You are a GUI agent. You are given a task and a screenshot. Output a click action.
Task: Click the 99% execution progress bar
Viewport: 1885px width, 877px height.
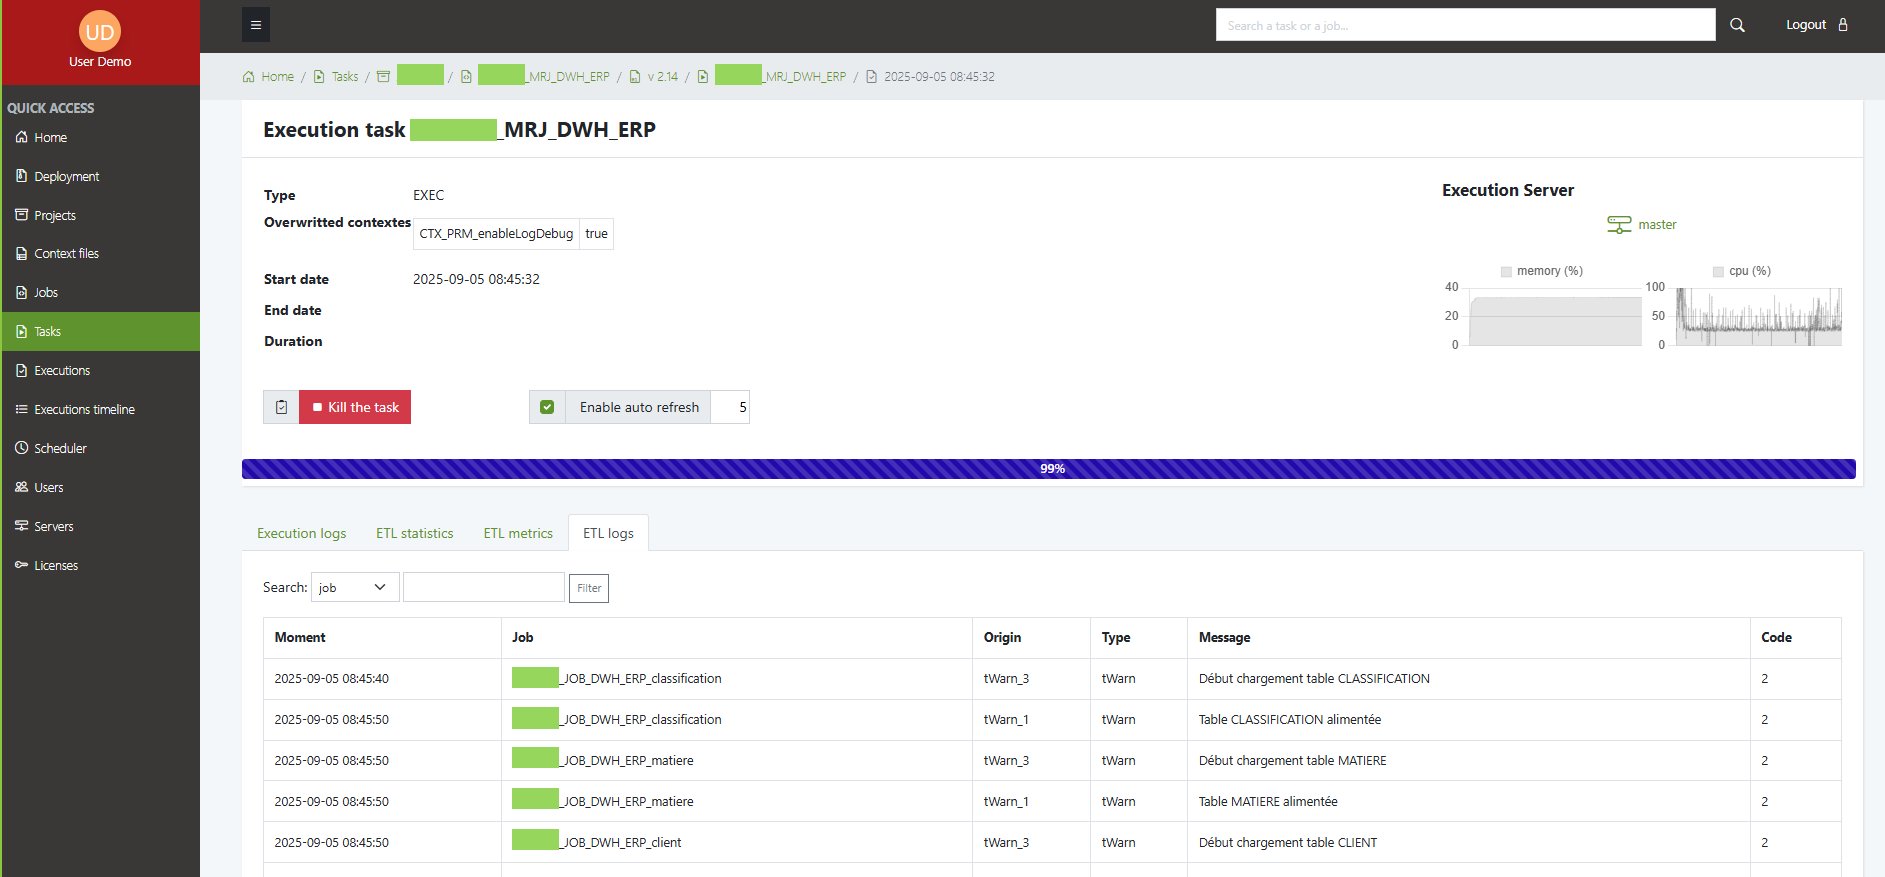[x=1049, y=469]
